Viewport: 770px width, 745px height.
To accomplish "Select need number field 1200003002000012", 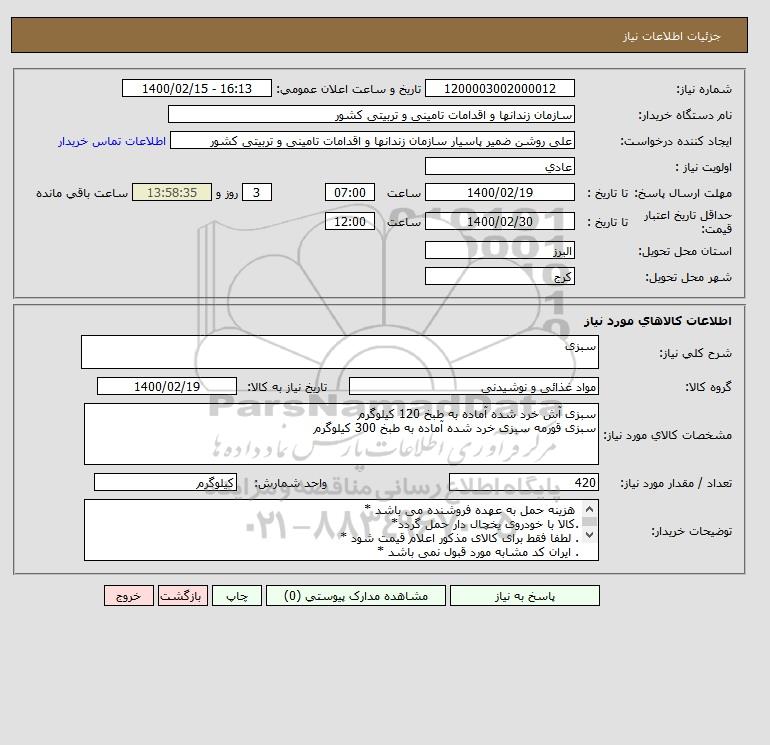I will [x=499, y=88].
